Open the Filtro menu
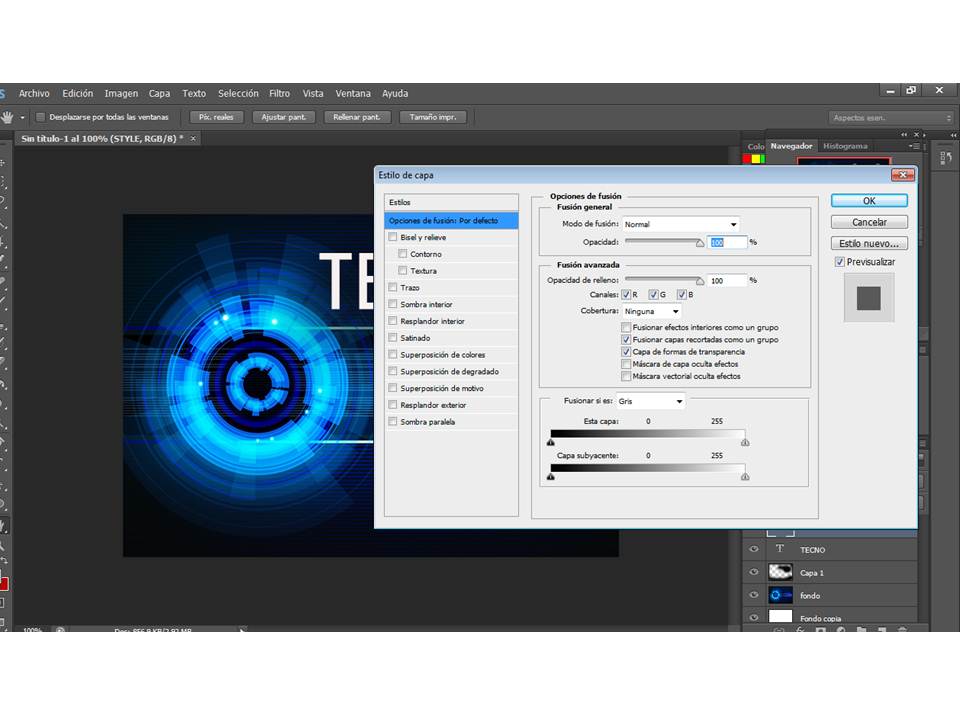Viewport: 960px width, 720px height. point(279,94)
